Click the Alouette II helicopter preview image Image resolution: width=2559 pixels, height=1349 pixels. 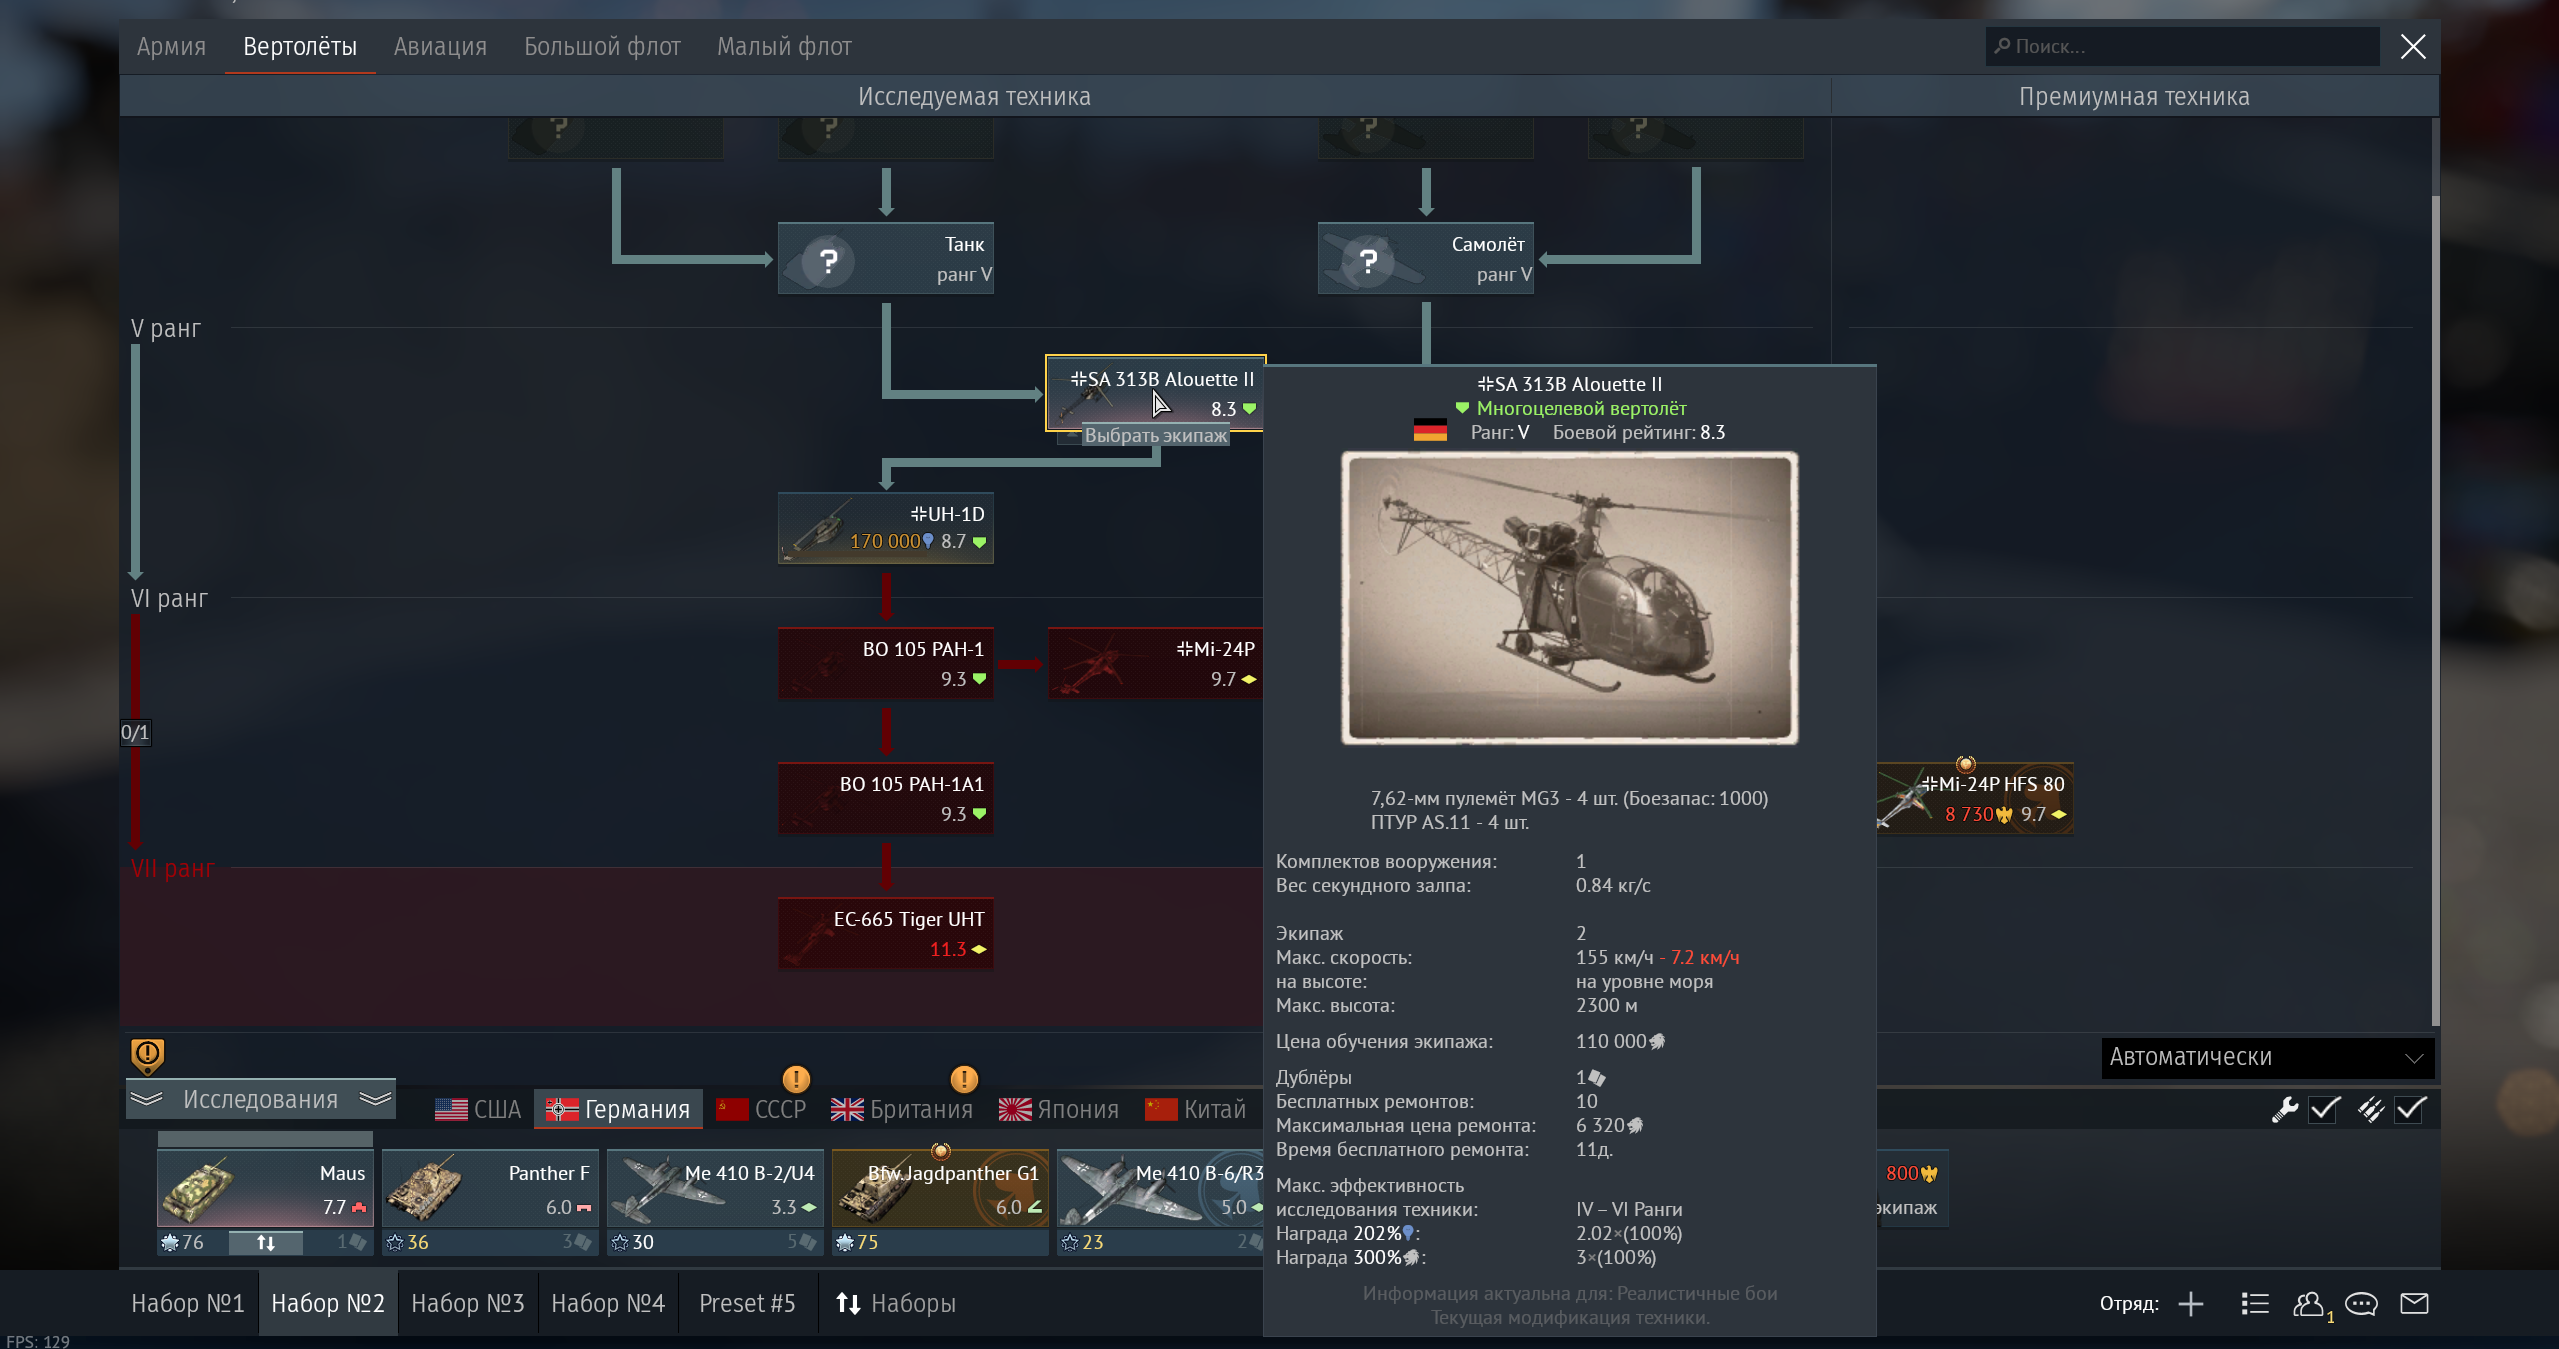[x=1569, y=598]
